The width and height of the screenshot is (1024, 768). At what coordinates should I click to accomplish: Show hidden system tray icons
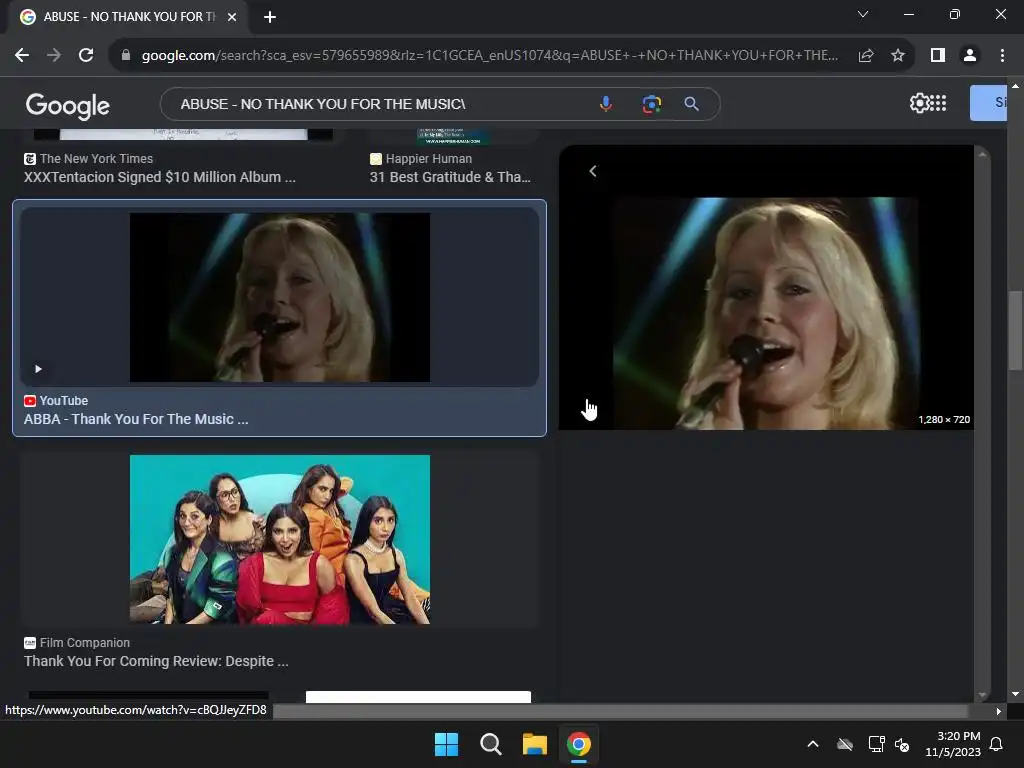813,744
